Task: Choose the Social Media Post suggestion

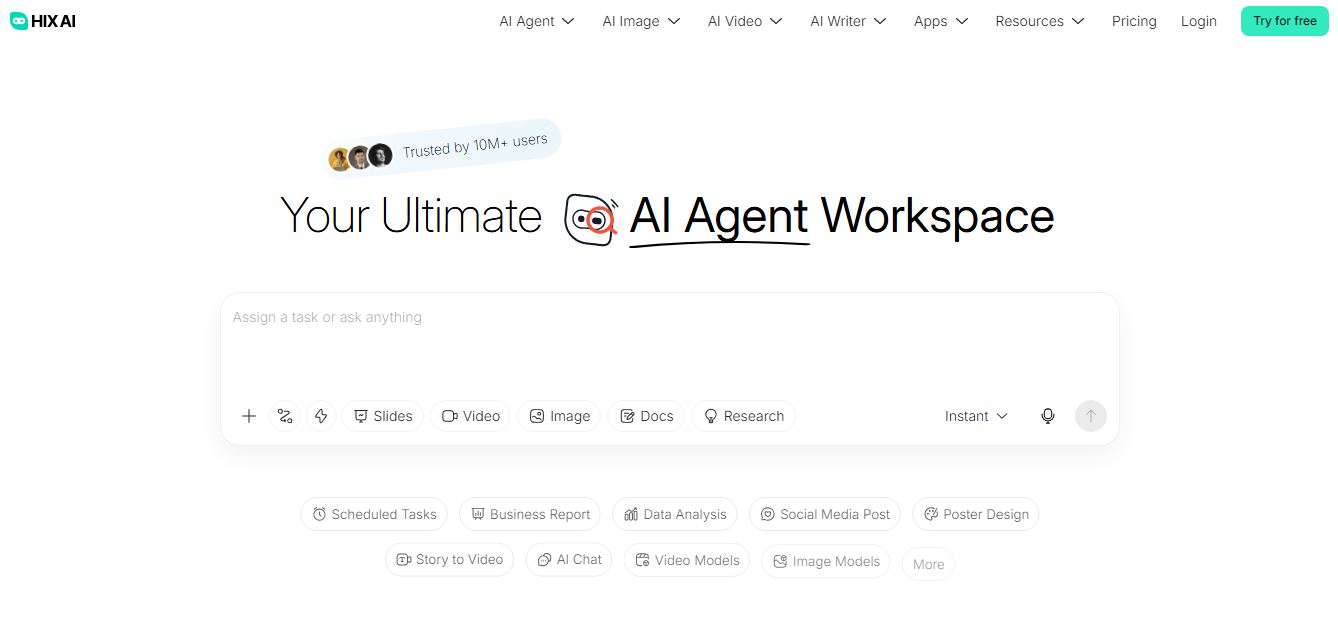Action: [x=825, y=514]
